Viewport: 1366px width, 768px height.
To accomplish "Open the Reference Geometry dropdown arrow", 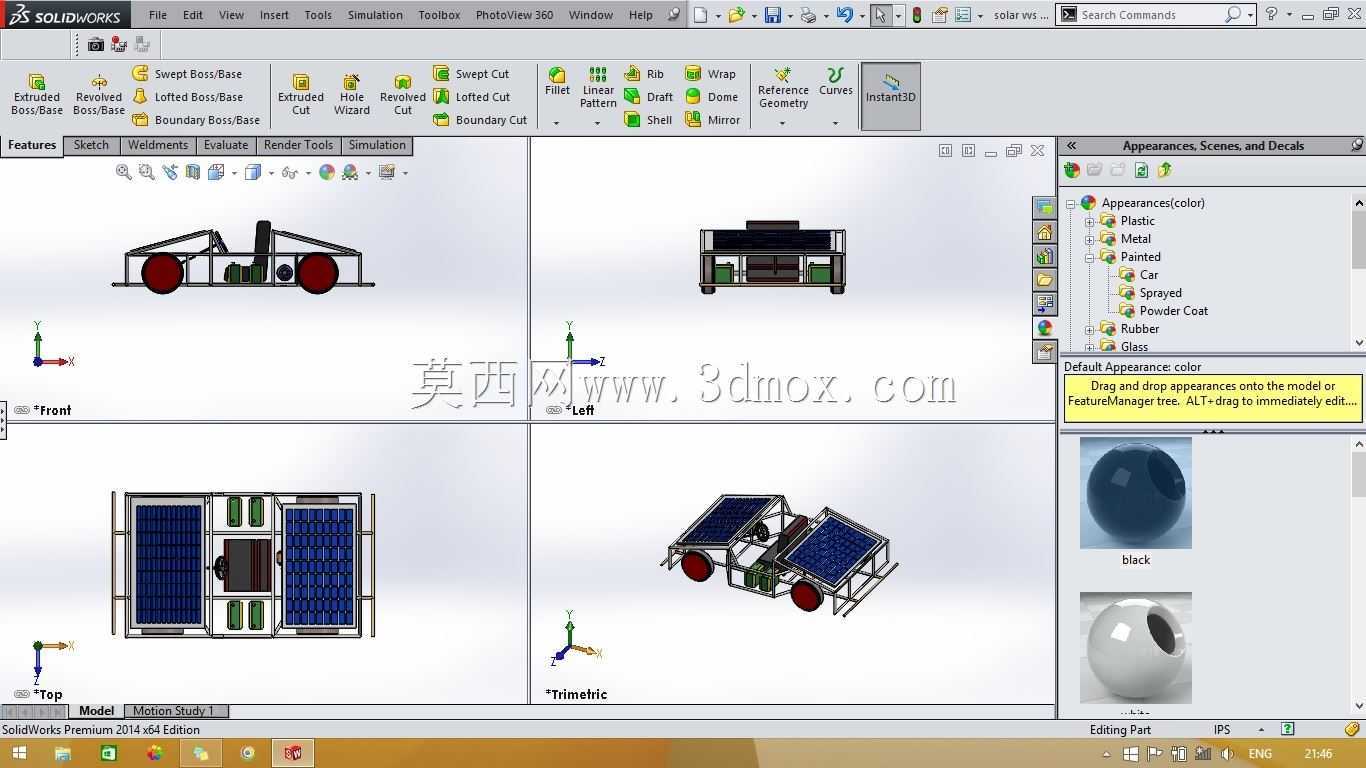I will pyautogui.click(x=782, y=123).
